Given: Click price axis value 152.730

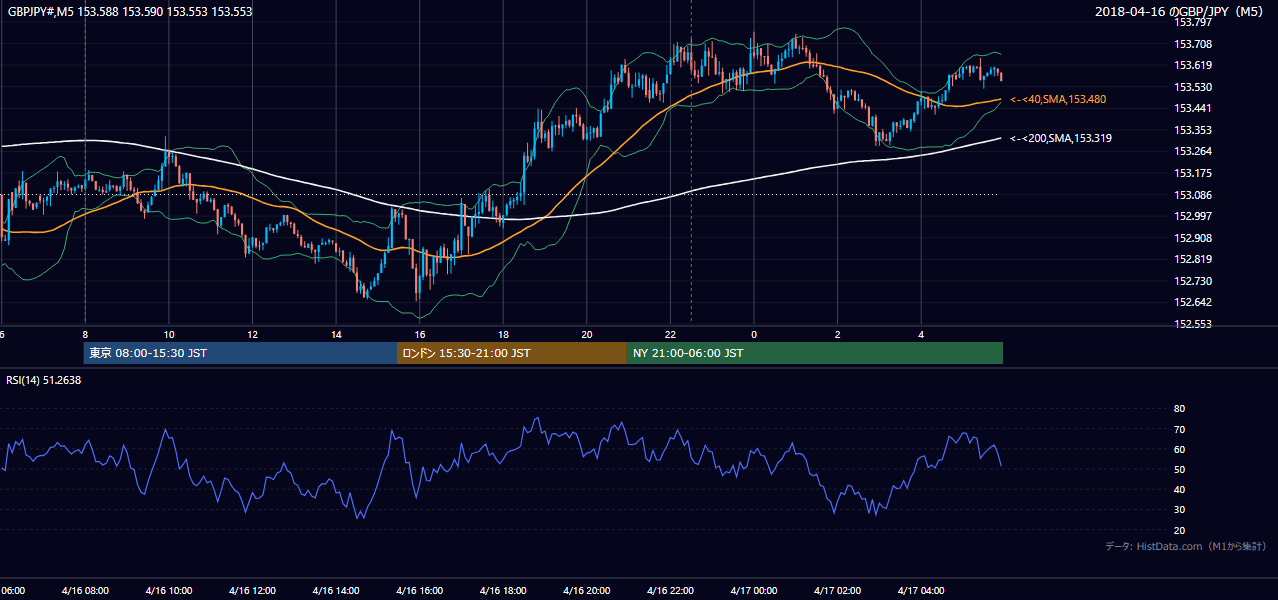Looking at the screenshot, I should [1192, 281].
